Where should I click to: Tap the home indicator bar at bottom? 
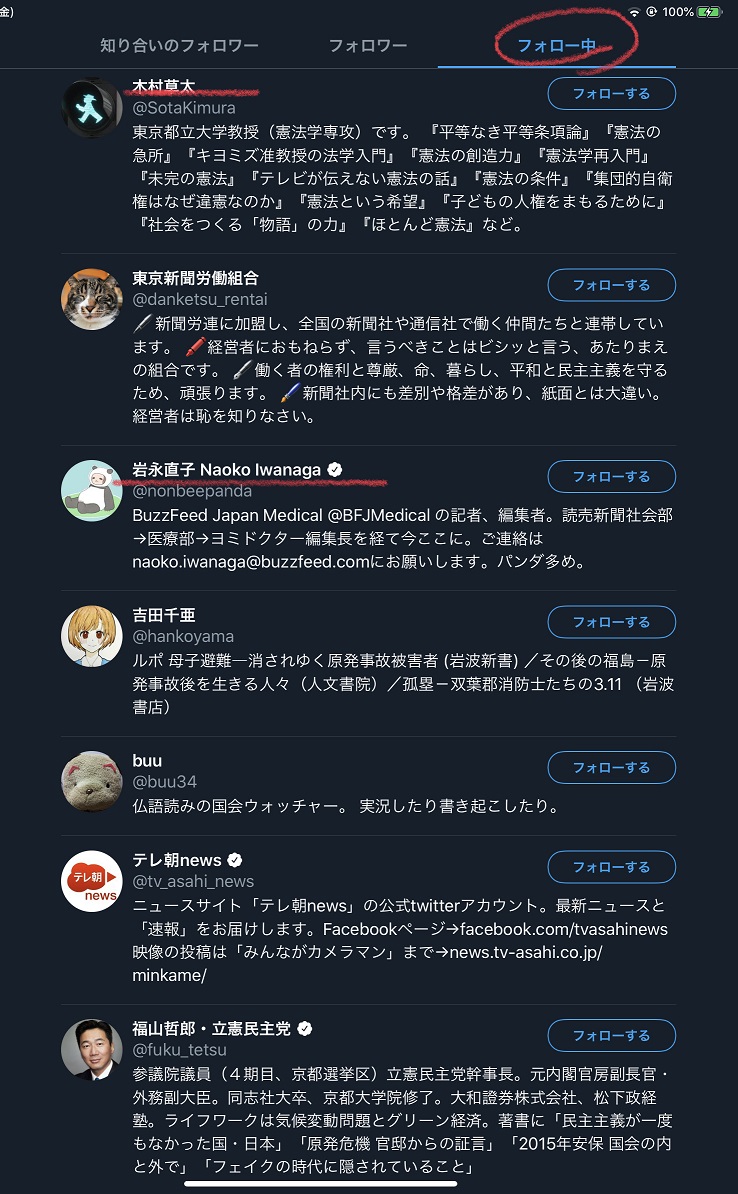(321, 1183)
